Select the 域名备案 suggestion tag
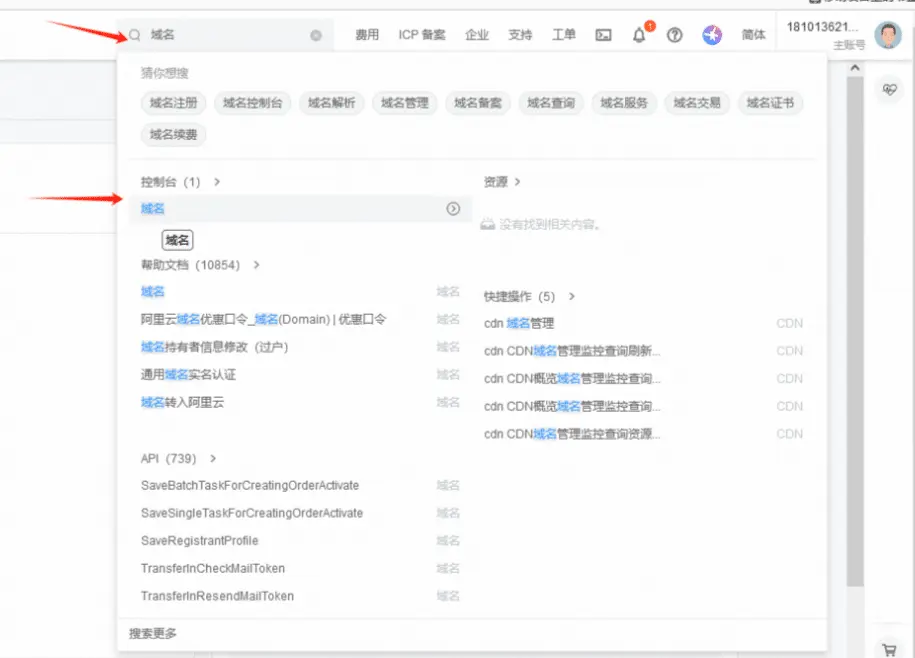915x658 pixels. [x=478, y=103]
